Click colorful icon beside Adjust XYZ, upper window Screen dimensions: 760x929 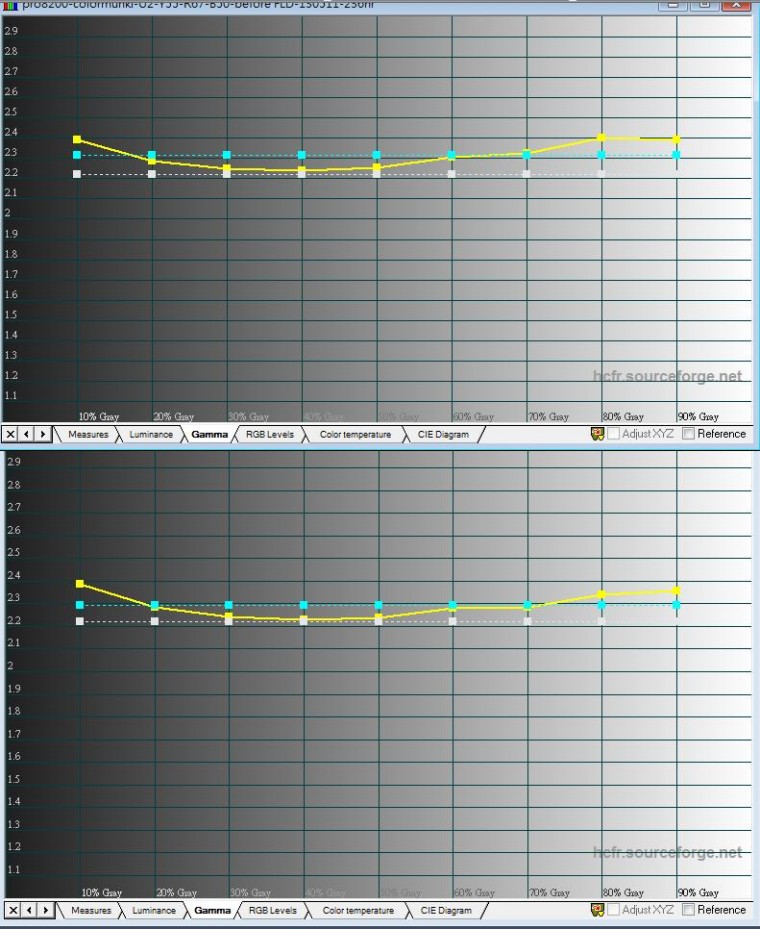pyautogui.click(x=597, y=434)
